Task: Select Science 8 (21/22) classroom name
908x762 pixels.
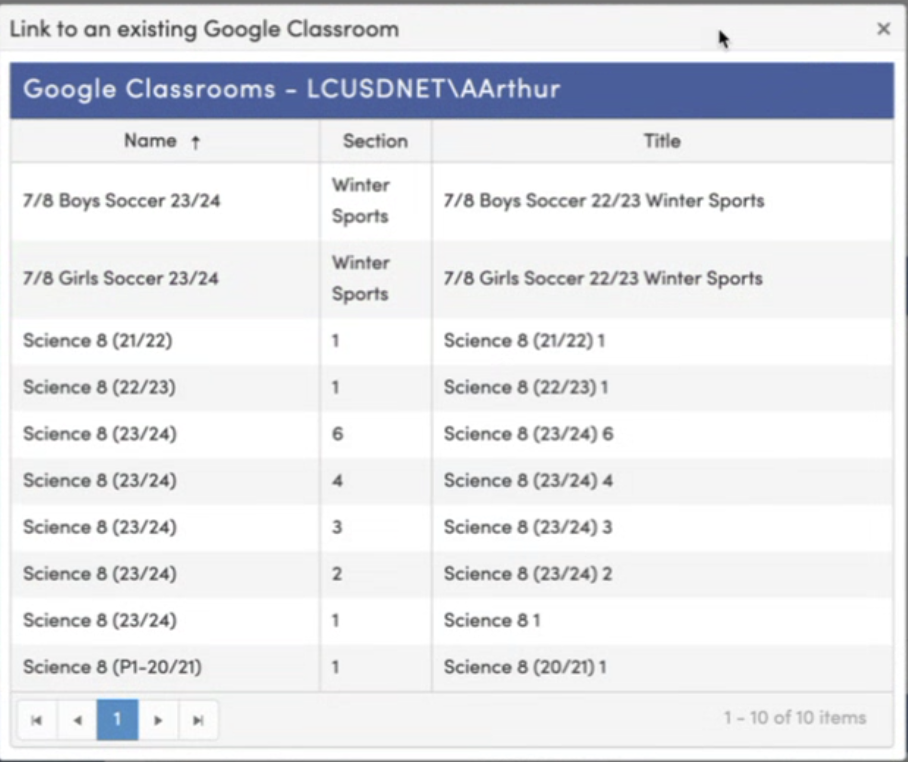Action: 97,340
